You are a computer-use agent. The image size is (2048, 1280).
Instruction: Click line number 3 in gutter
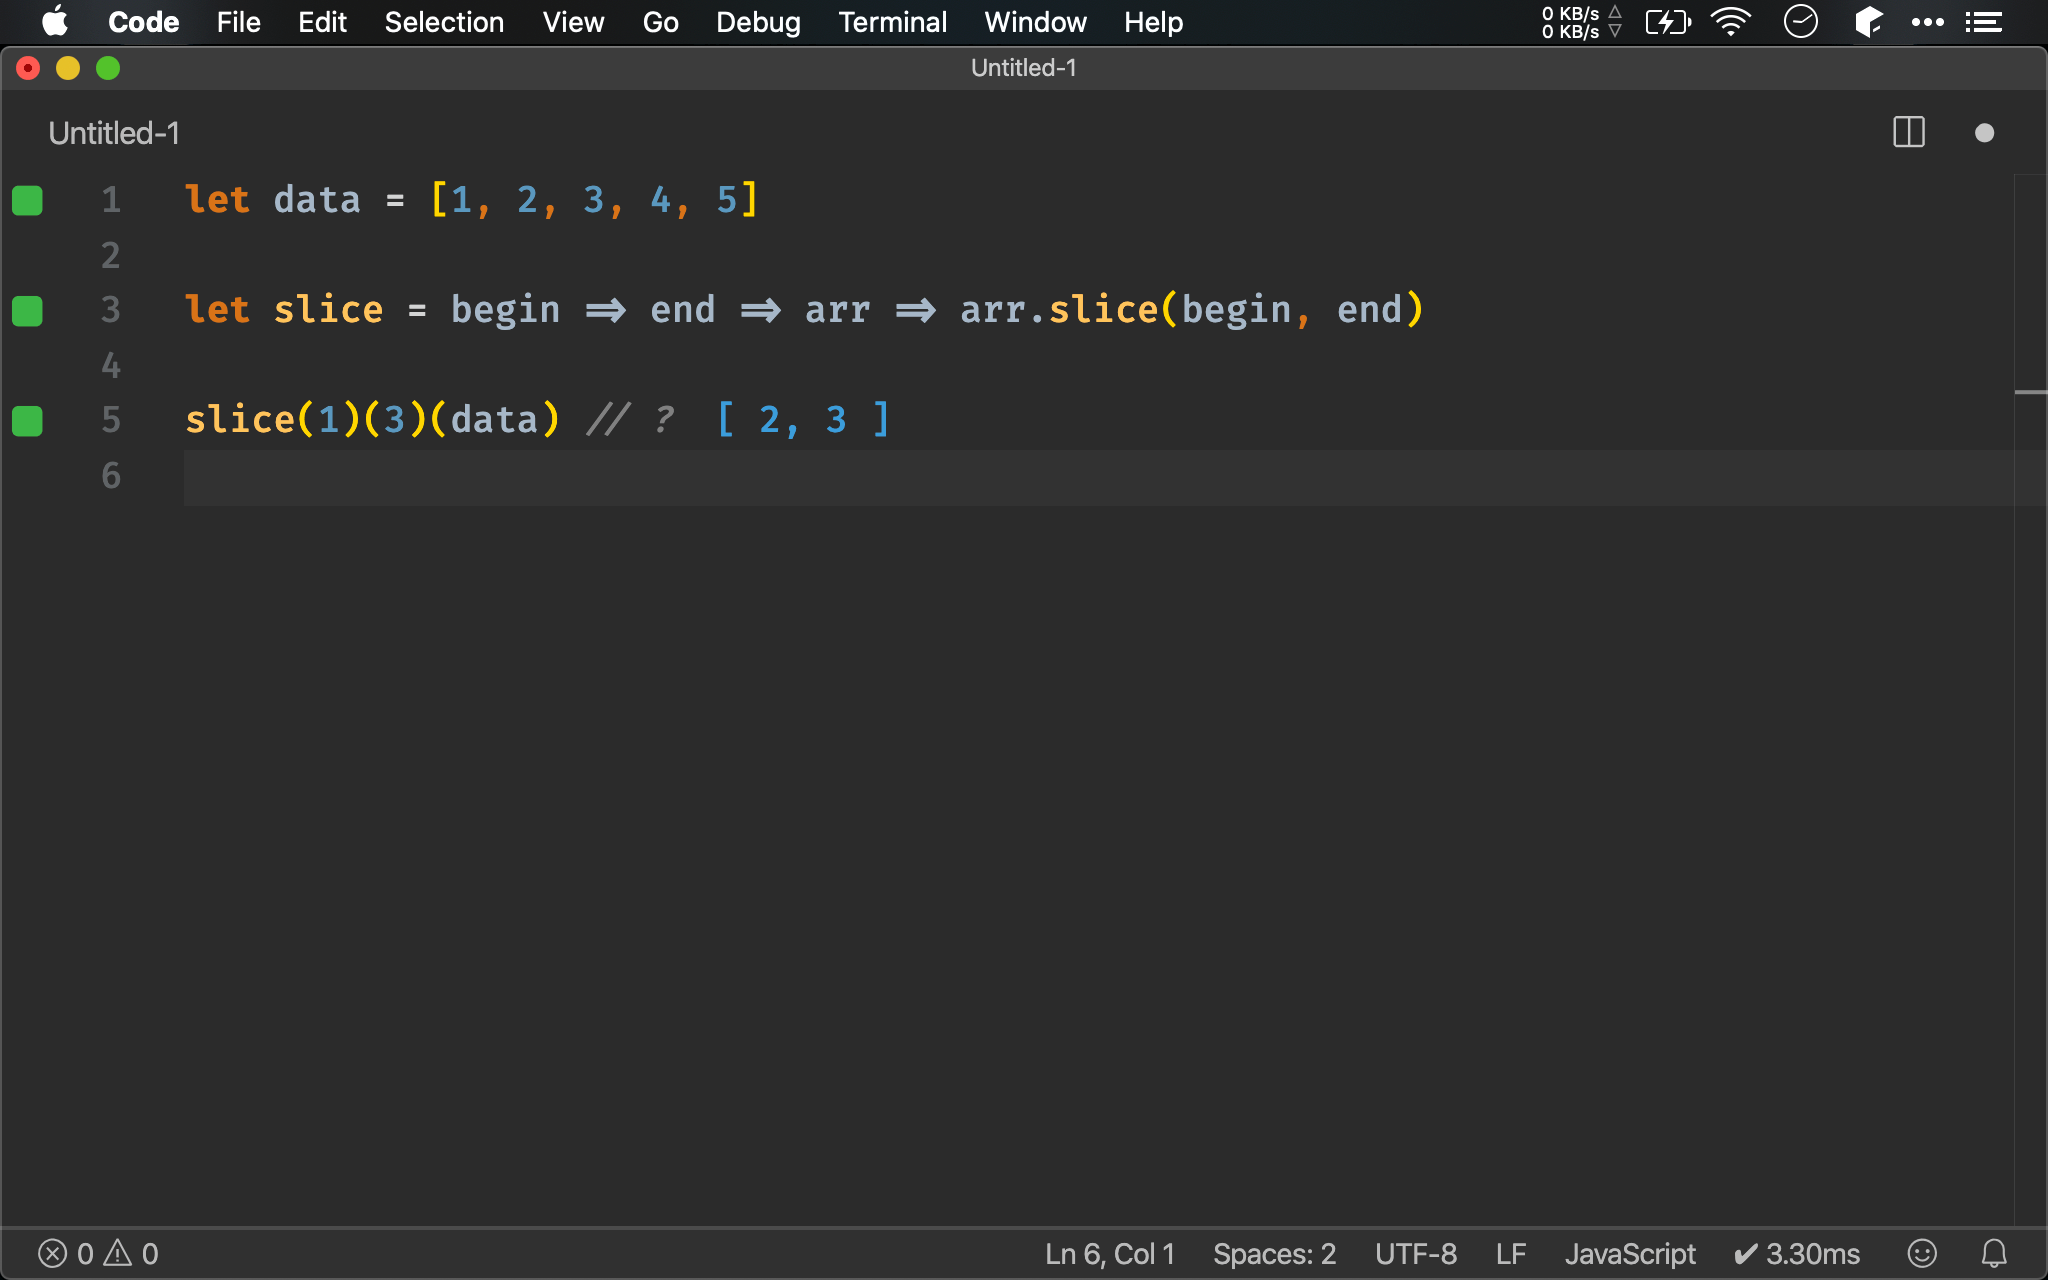[111, 310]
